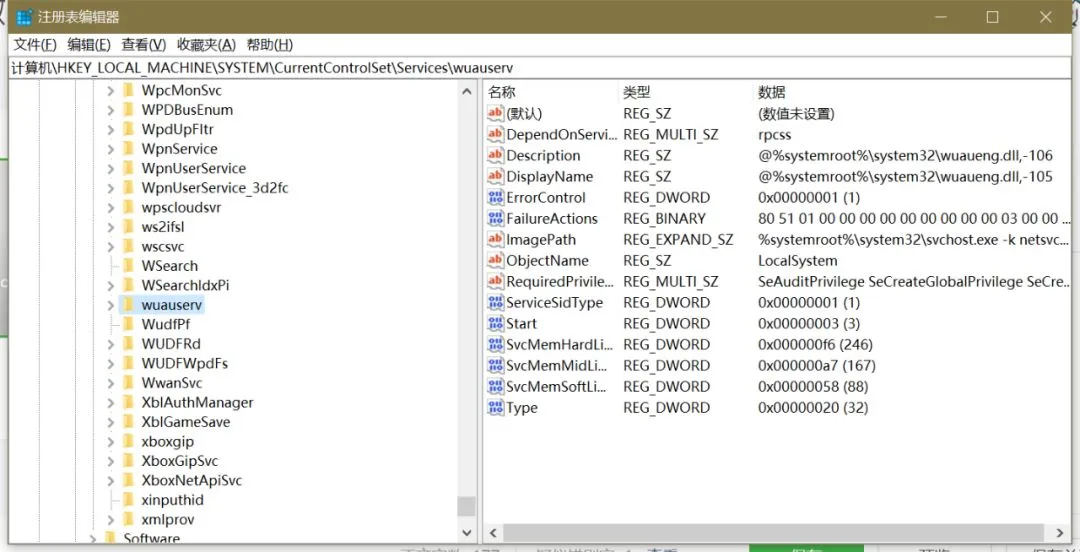
Task: Click the REG_EXPAND_SZ type cell
Action: pos(678,240)
